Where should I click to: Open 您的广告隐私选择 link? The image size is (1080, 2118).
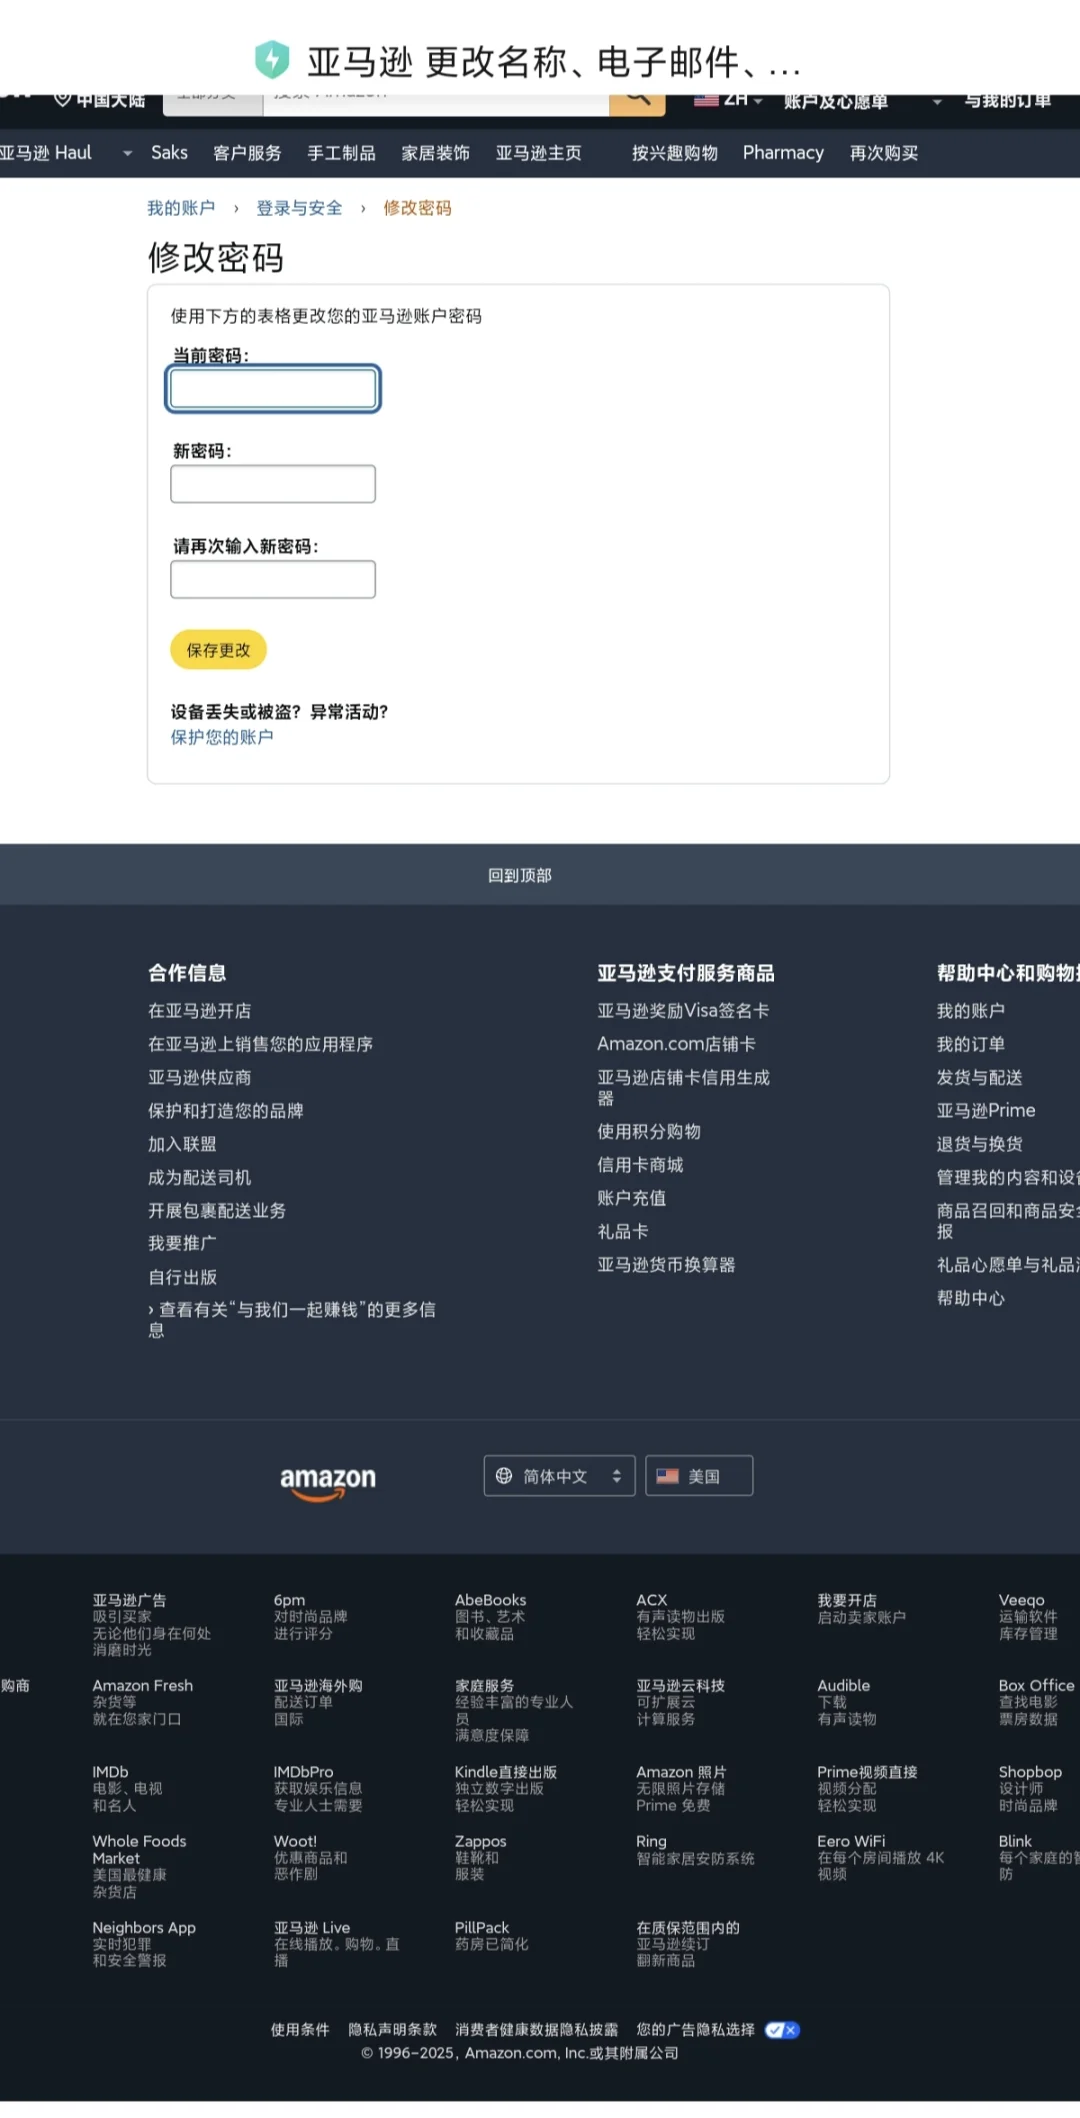[696, 2029]
